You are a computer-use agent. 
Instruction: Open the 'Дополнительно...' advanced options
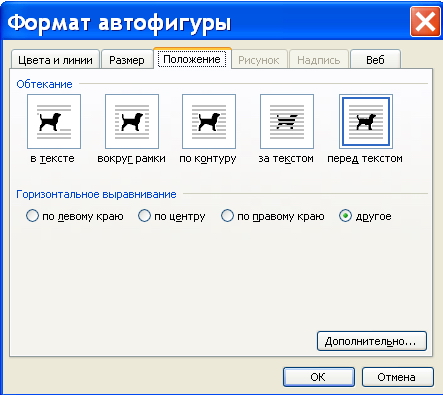372,341
